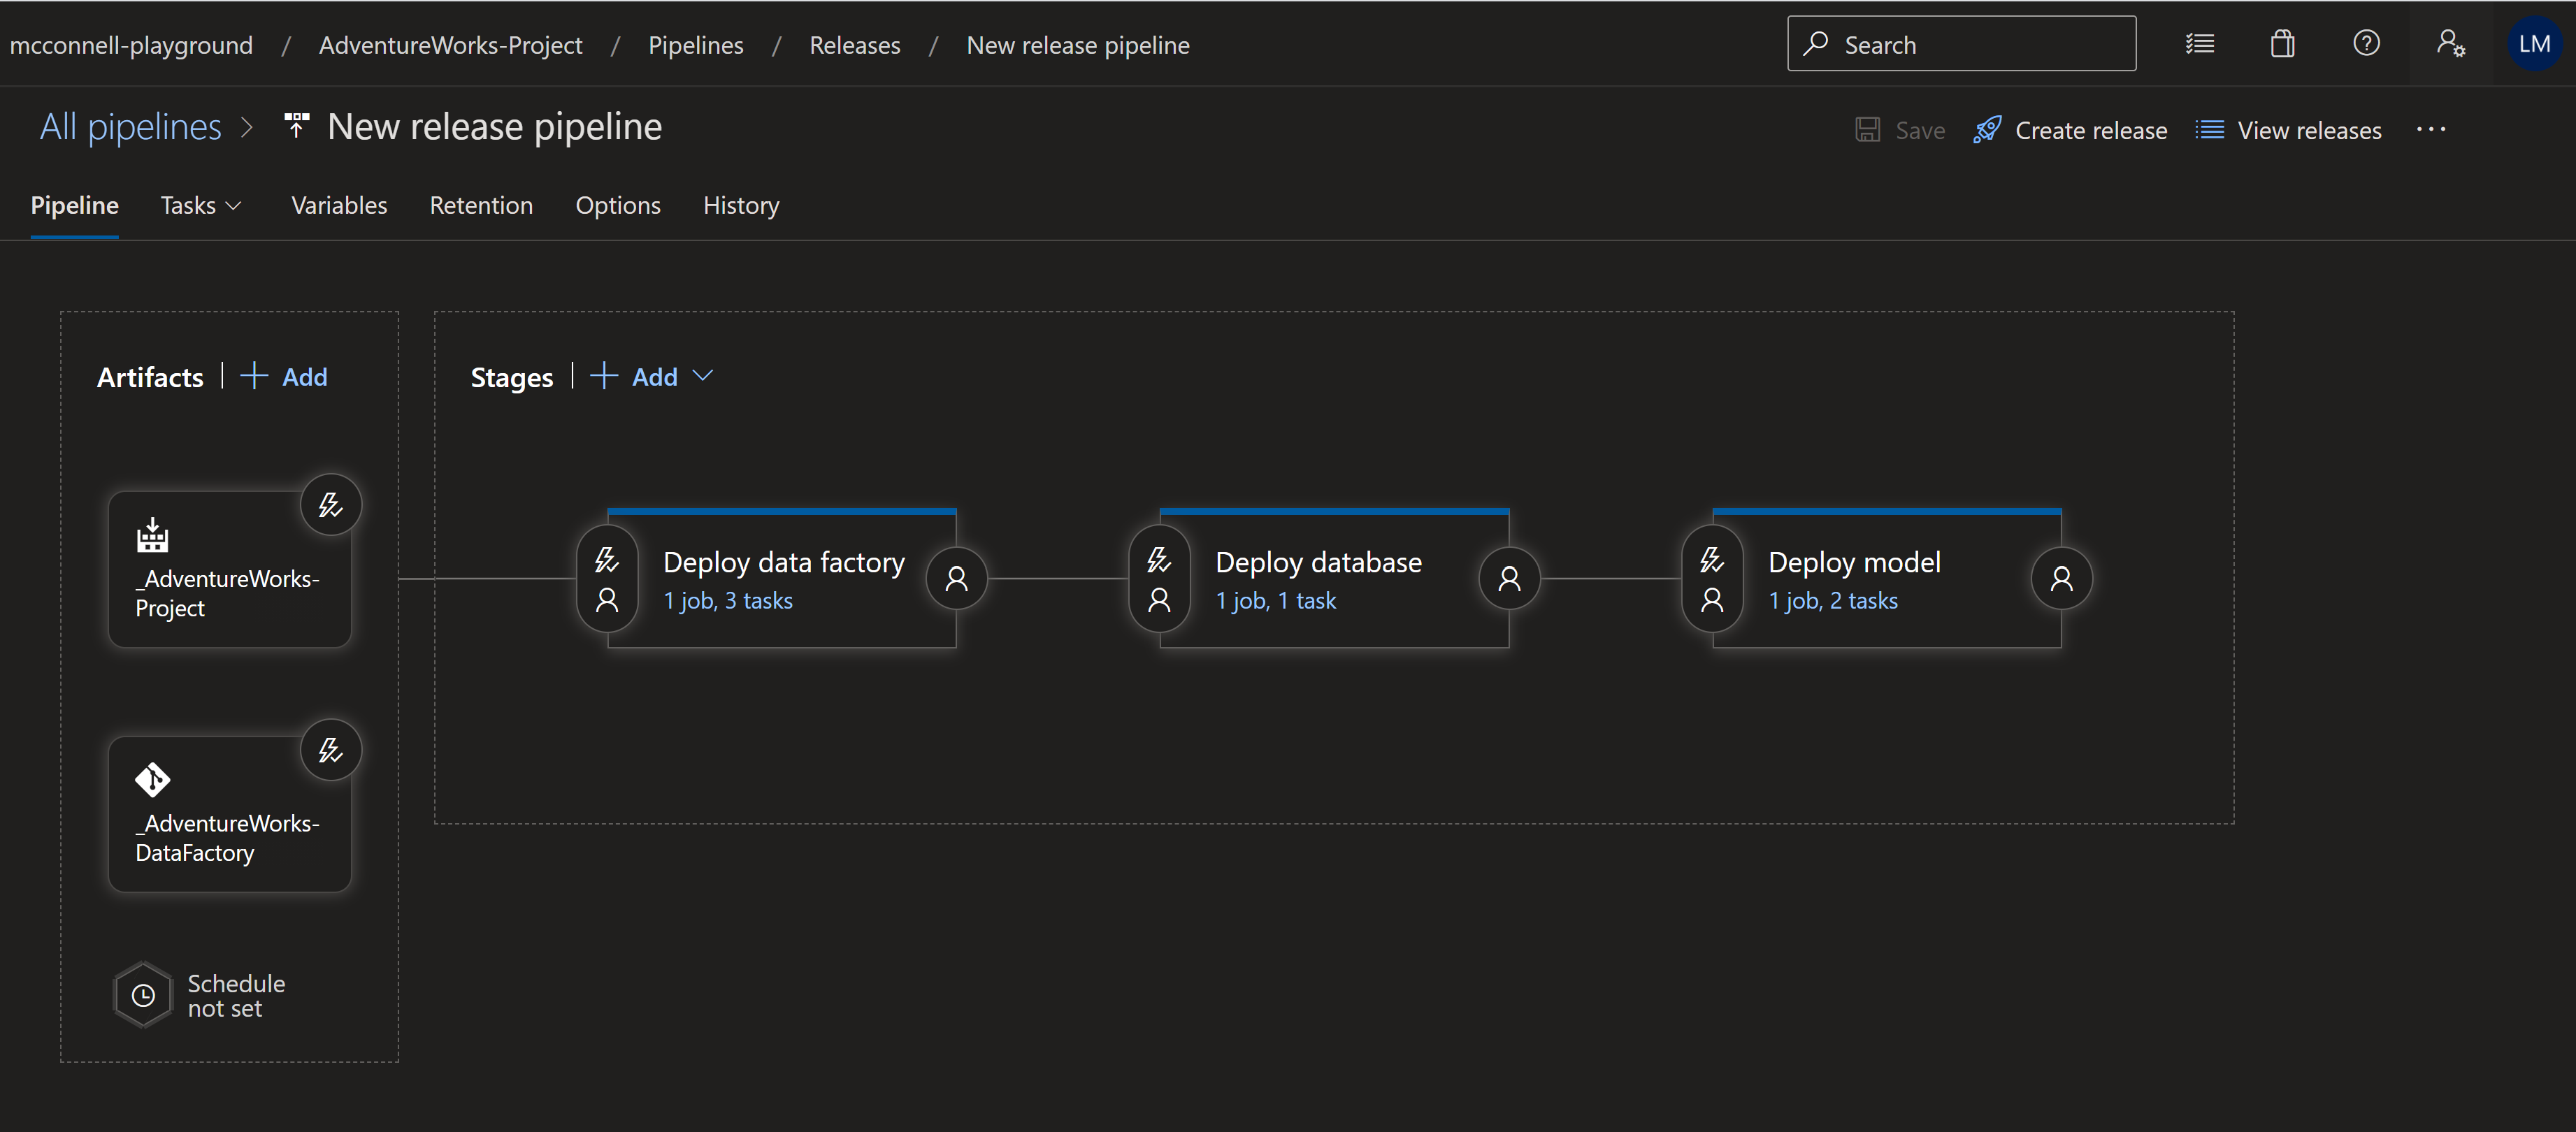2576x1132 pixels.
Task: Switch to the Variables tab
Action: [339, 205]
